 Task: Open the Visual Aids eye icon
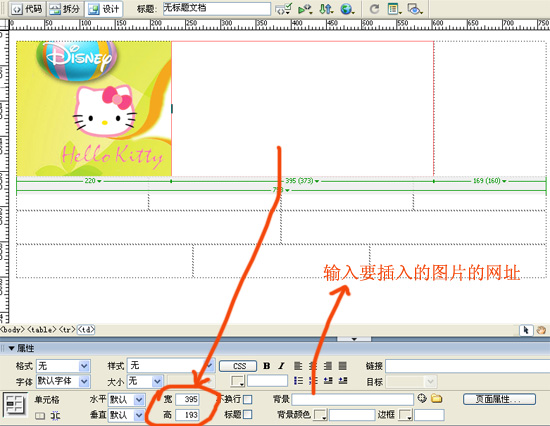click(415, 9)
